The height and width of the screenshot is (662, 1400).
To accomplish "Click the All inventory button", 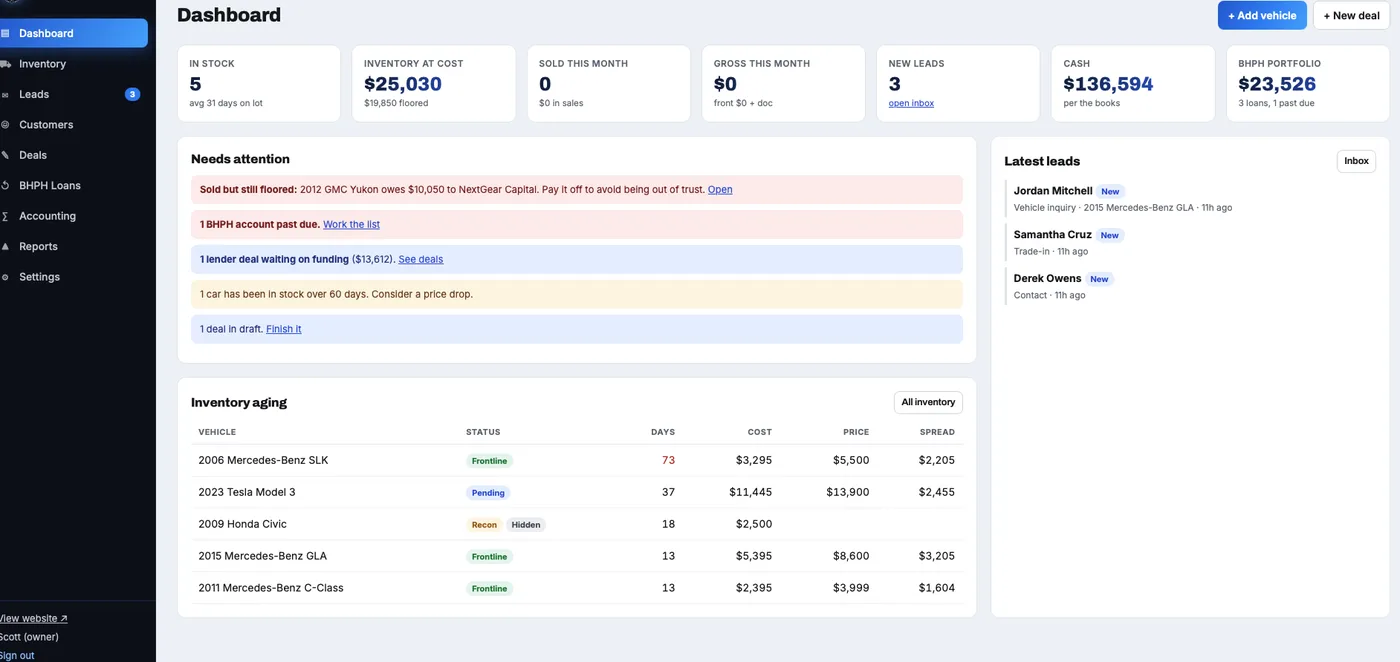I will (928, 402).
